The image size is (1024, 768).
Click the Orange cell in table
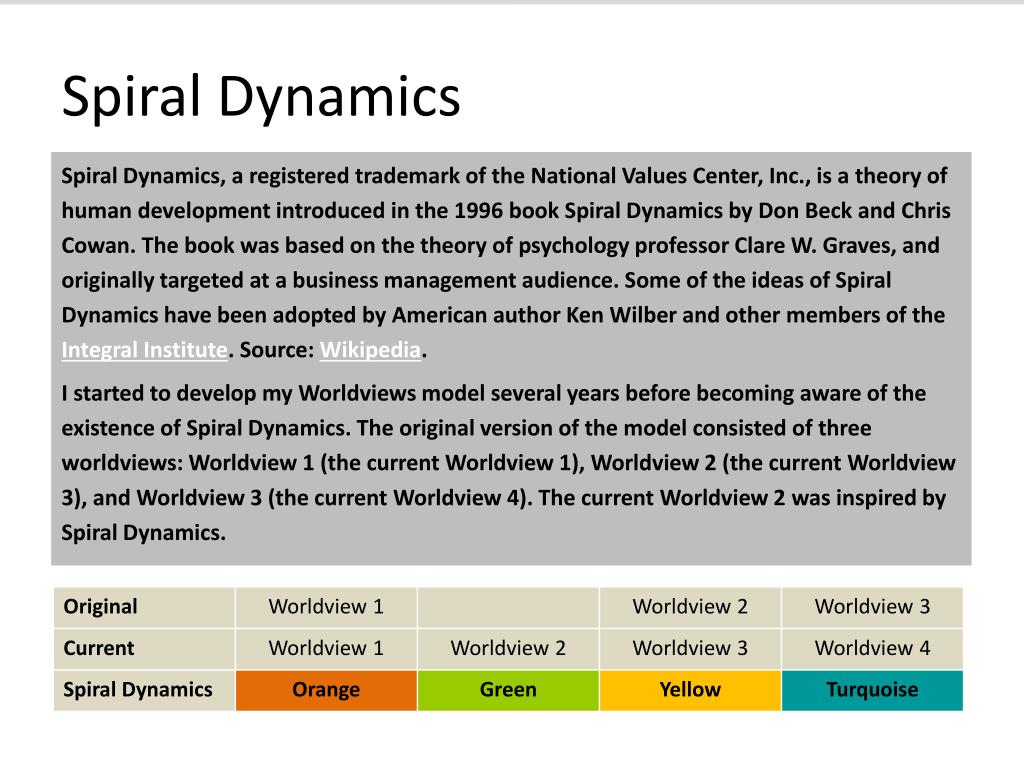[326, 690]
